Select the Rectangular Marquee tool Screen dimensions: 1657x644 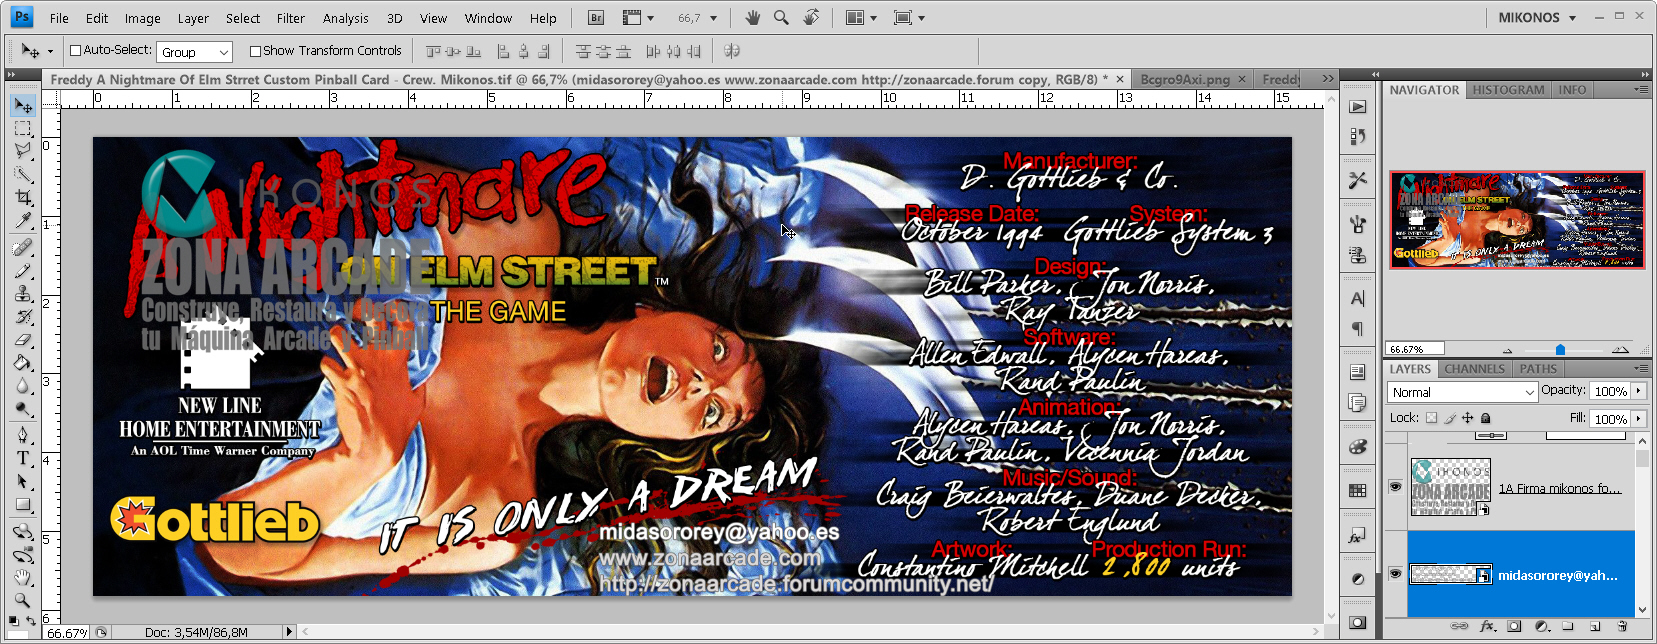(23, 128)
